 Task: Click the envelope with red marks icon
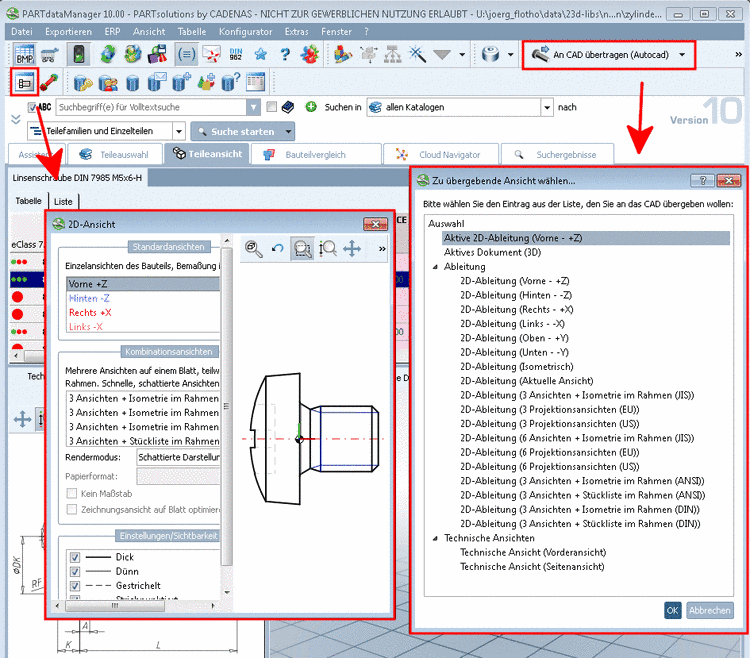(x=211, y=54)
